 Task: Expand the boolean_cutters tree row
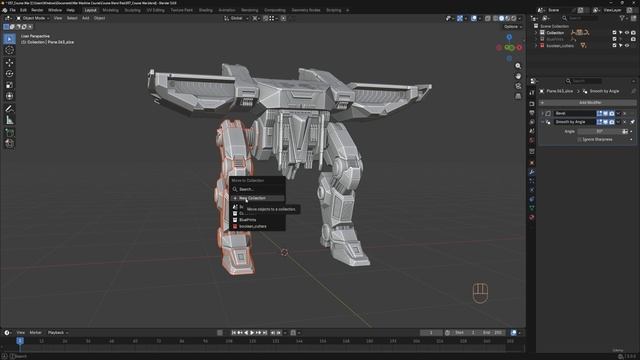click(x=536, y=46)
